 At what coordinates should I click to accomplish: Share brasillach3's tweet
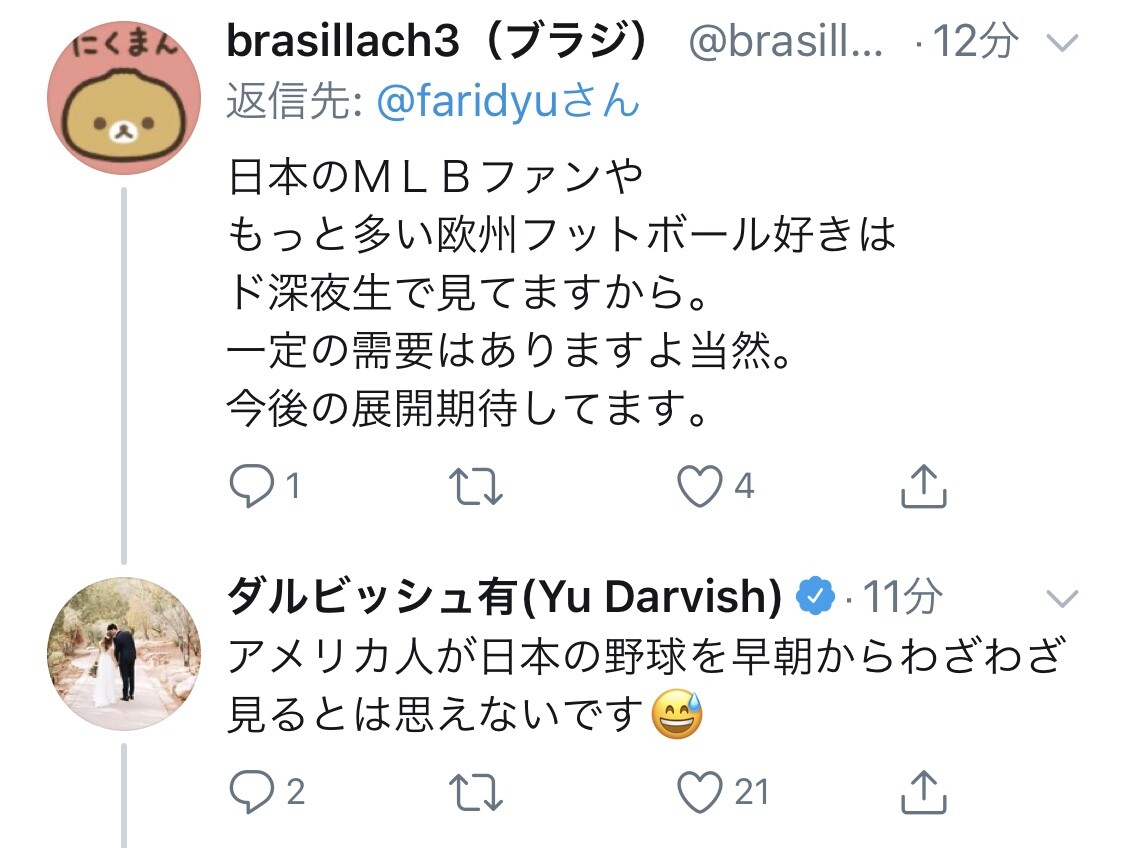923,486
